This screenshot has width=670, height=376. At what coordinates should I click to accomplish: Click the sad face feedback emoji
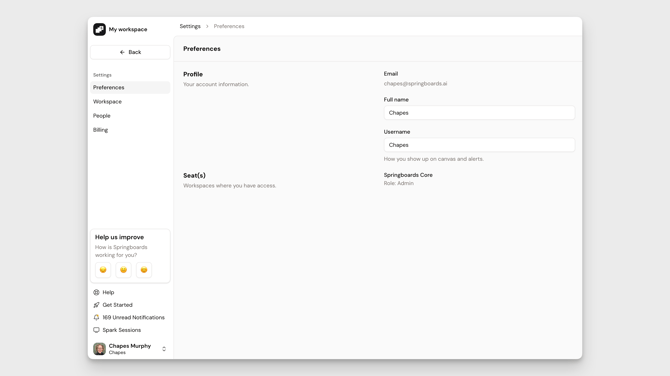click(x=103, y=270)
